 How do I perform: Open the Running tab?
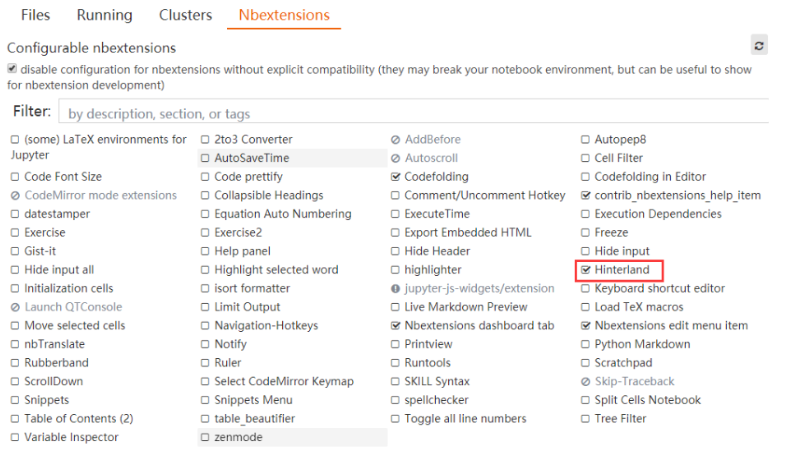click(104, 15)
